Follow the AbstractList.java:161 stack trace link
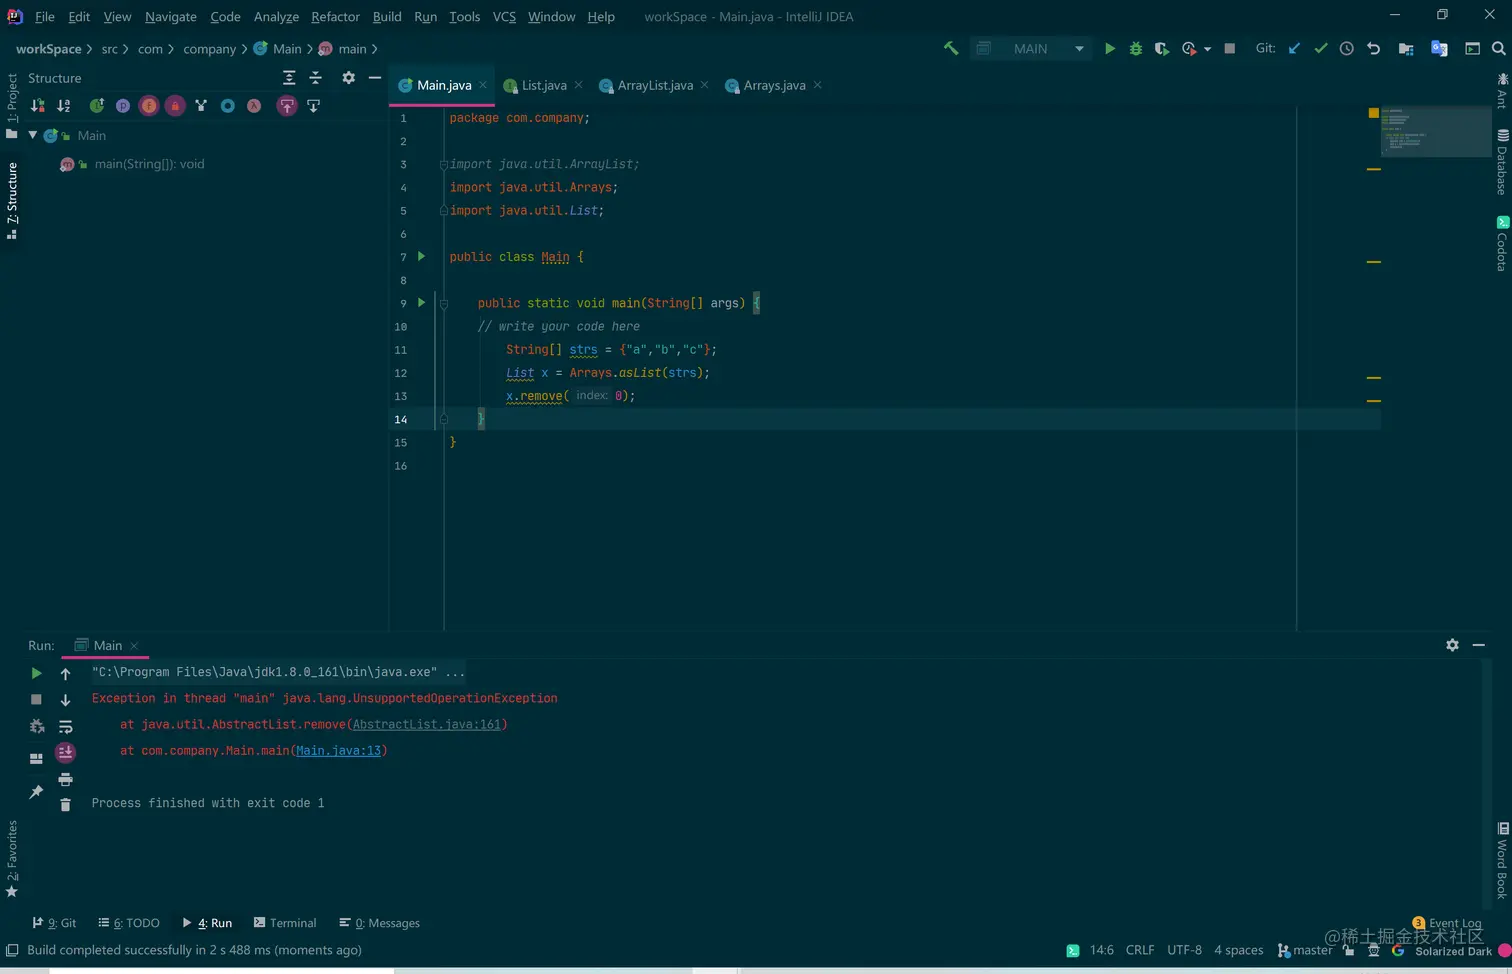Image resolution: width=1512 pixels, height=974 pixels. tap(427, 724)
